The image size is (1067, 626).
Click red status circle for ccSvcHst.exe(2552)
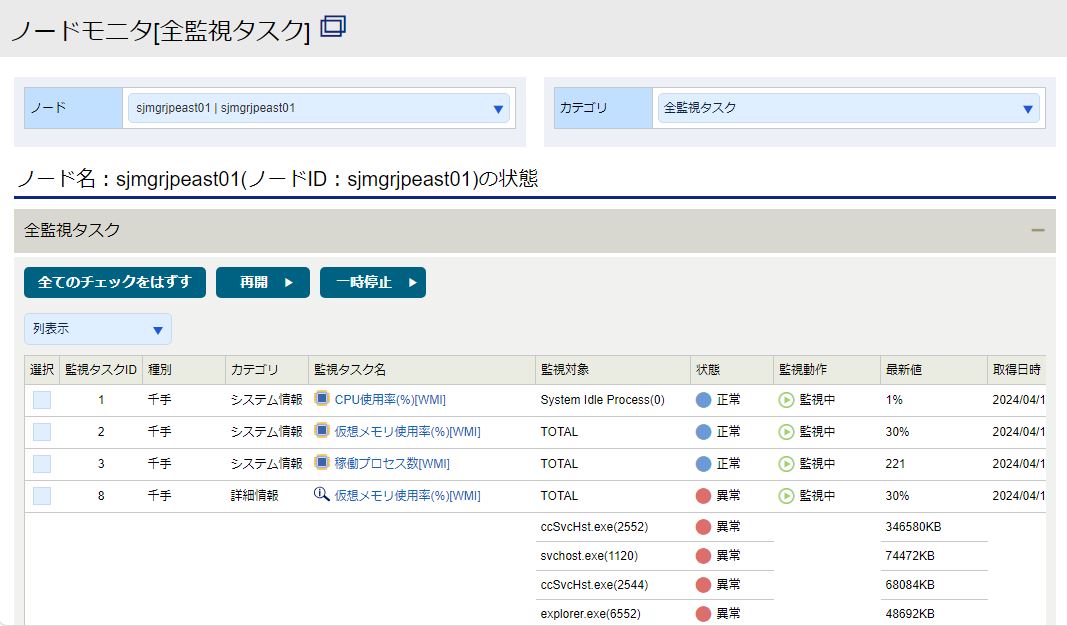(x=704, y=527)
